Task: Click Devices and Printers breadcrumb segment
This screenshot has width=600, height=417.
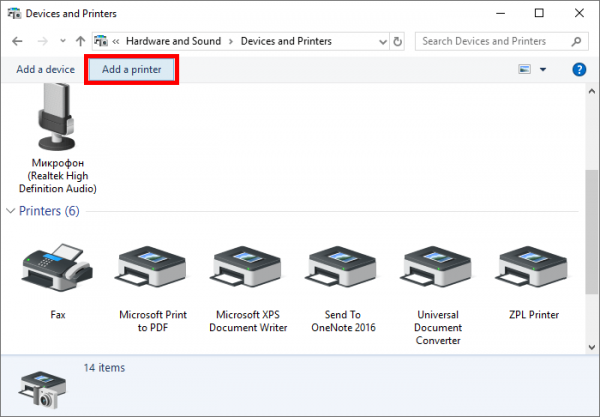Action: [x=286, y=41]
